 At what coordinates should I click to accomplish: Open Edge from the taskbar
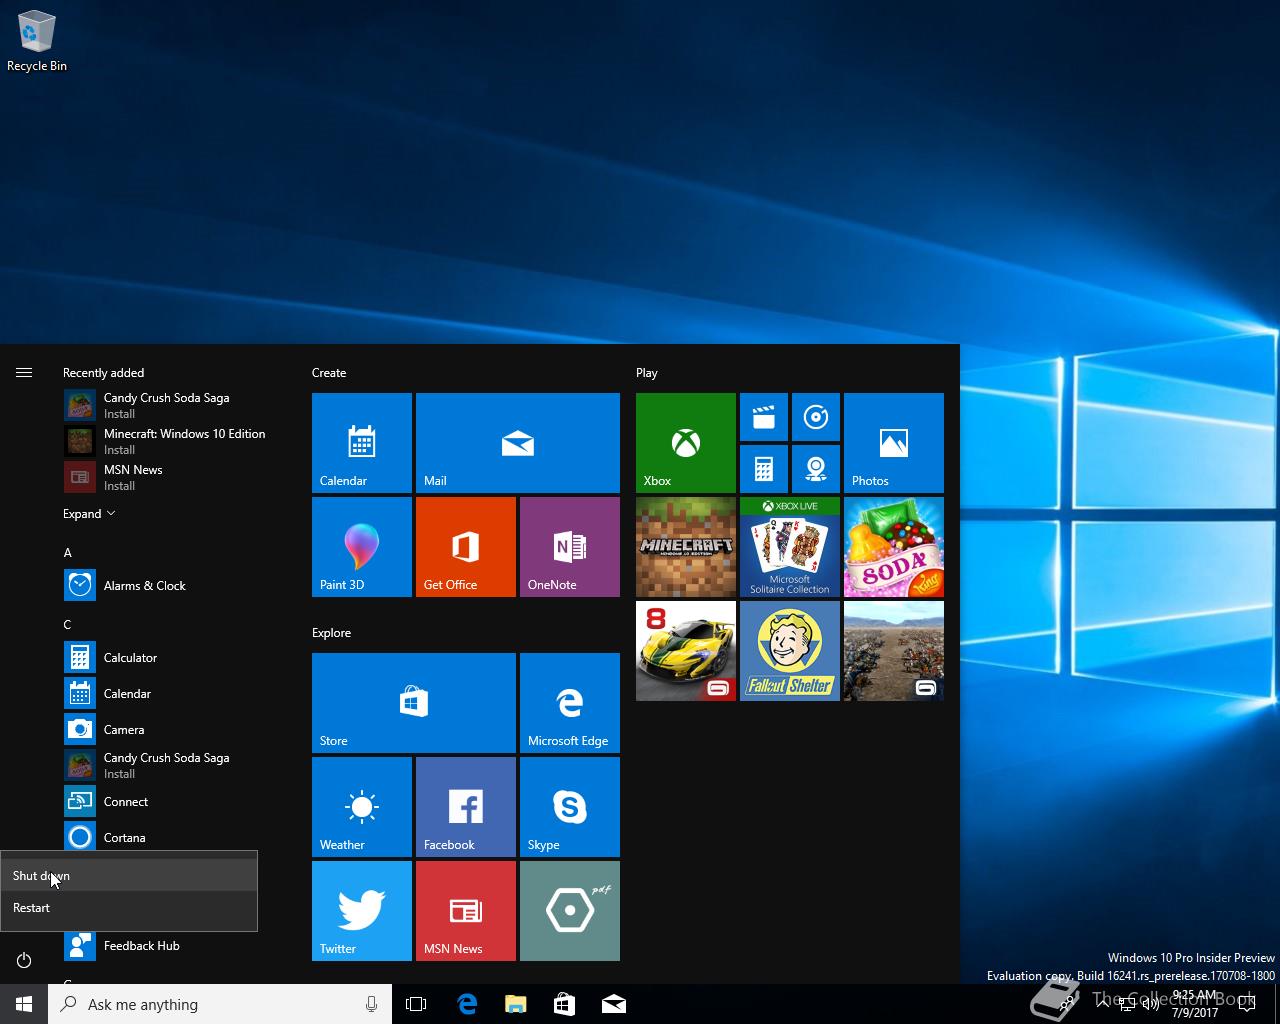pos(467,1004)
